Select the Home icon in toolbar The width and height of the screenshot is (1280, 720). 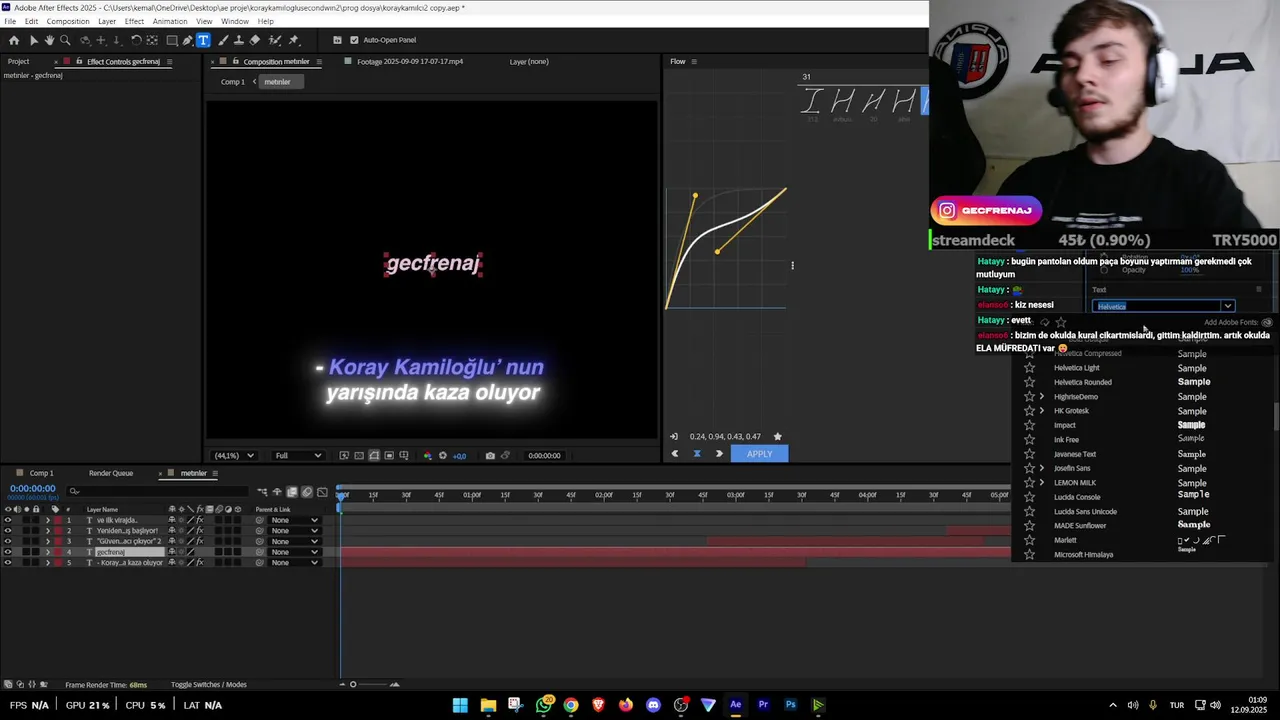14,40
